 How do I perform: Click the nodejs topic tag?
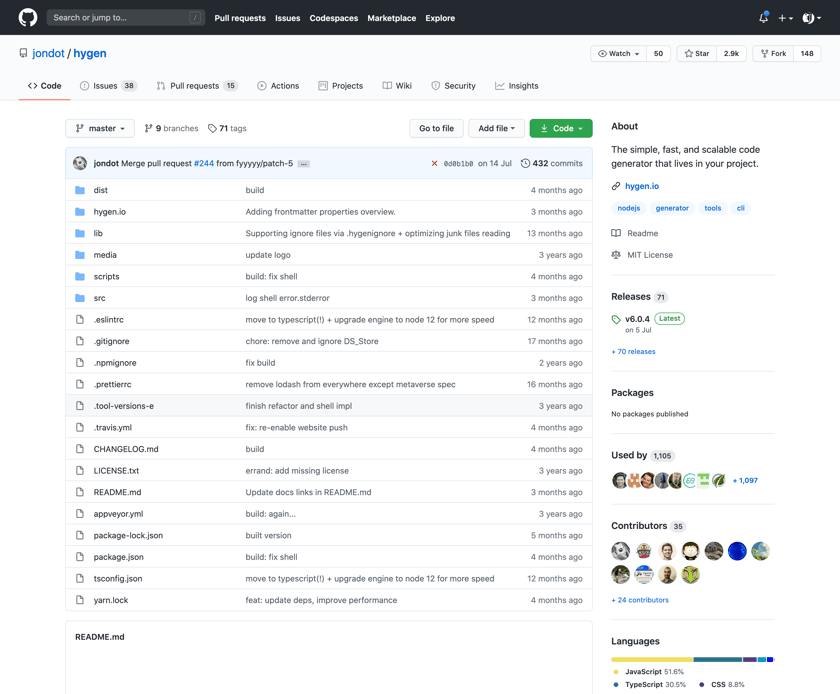click(x=628, y=208)
